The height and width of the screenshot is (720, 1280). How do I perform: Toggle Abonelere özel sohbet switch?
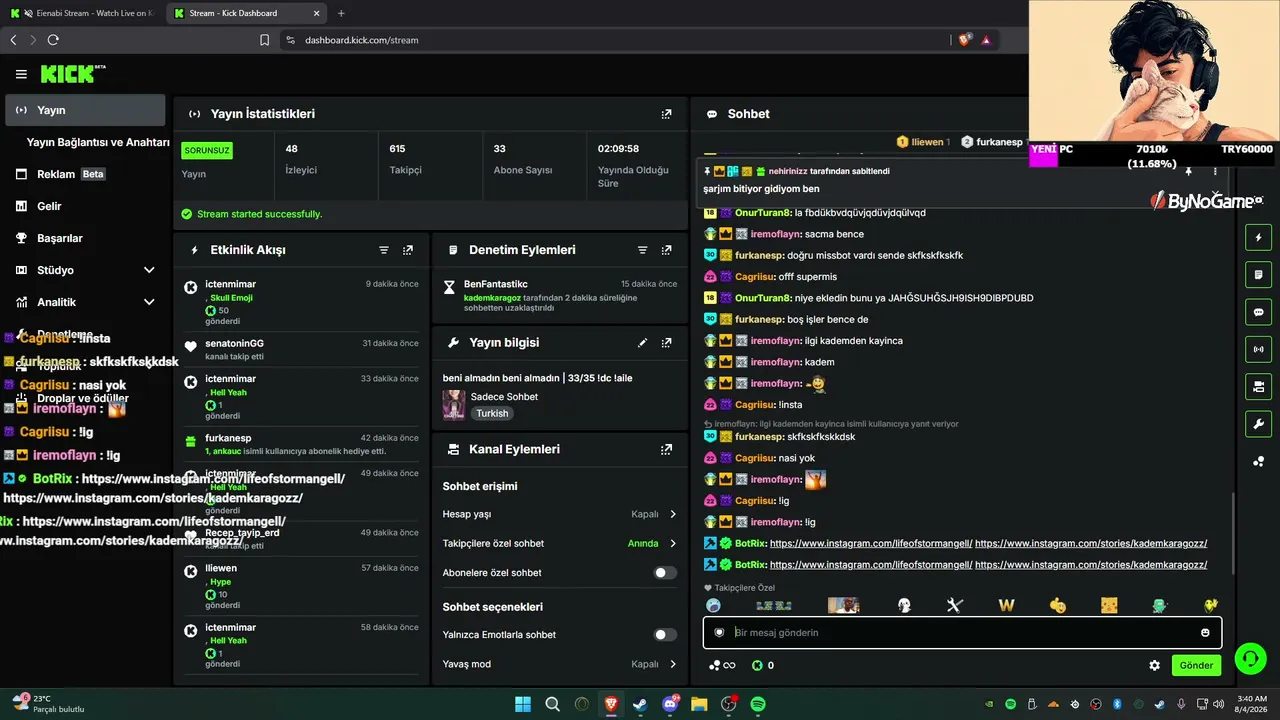tap(665, 573)
